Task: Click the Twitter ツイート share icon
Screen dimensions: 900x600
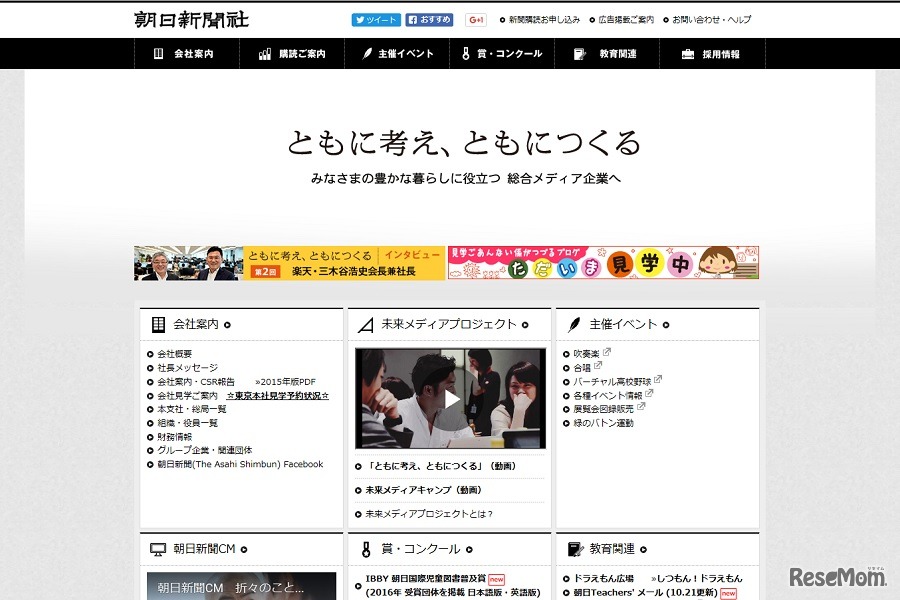Action: point(375,19)
